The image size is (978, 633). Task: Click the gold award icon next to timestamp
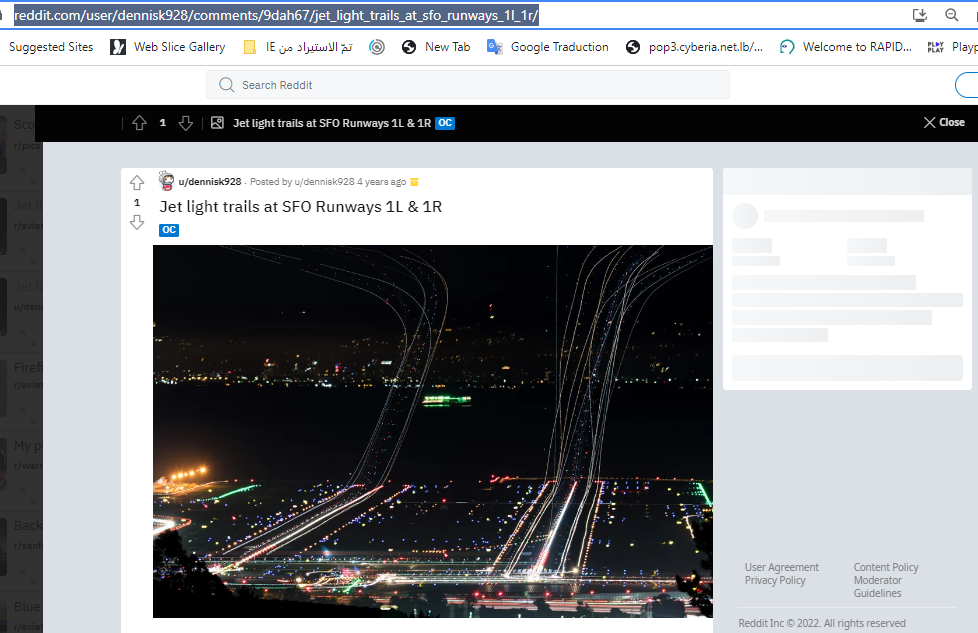click(415, 182)
